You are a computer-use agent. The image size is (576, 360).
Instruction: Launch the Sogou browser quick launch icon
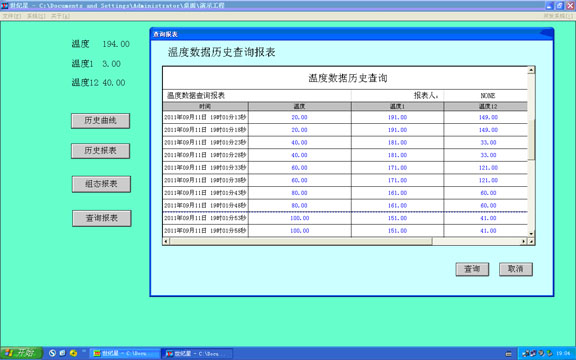pos(52,353)
